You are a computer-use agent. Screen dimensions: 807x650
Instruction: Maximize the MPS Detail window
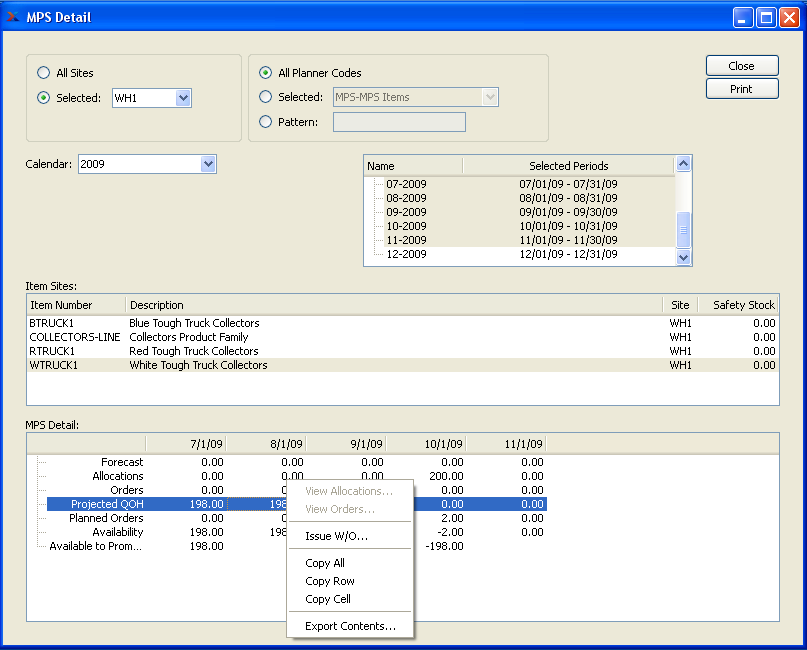click(766, 16)
